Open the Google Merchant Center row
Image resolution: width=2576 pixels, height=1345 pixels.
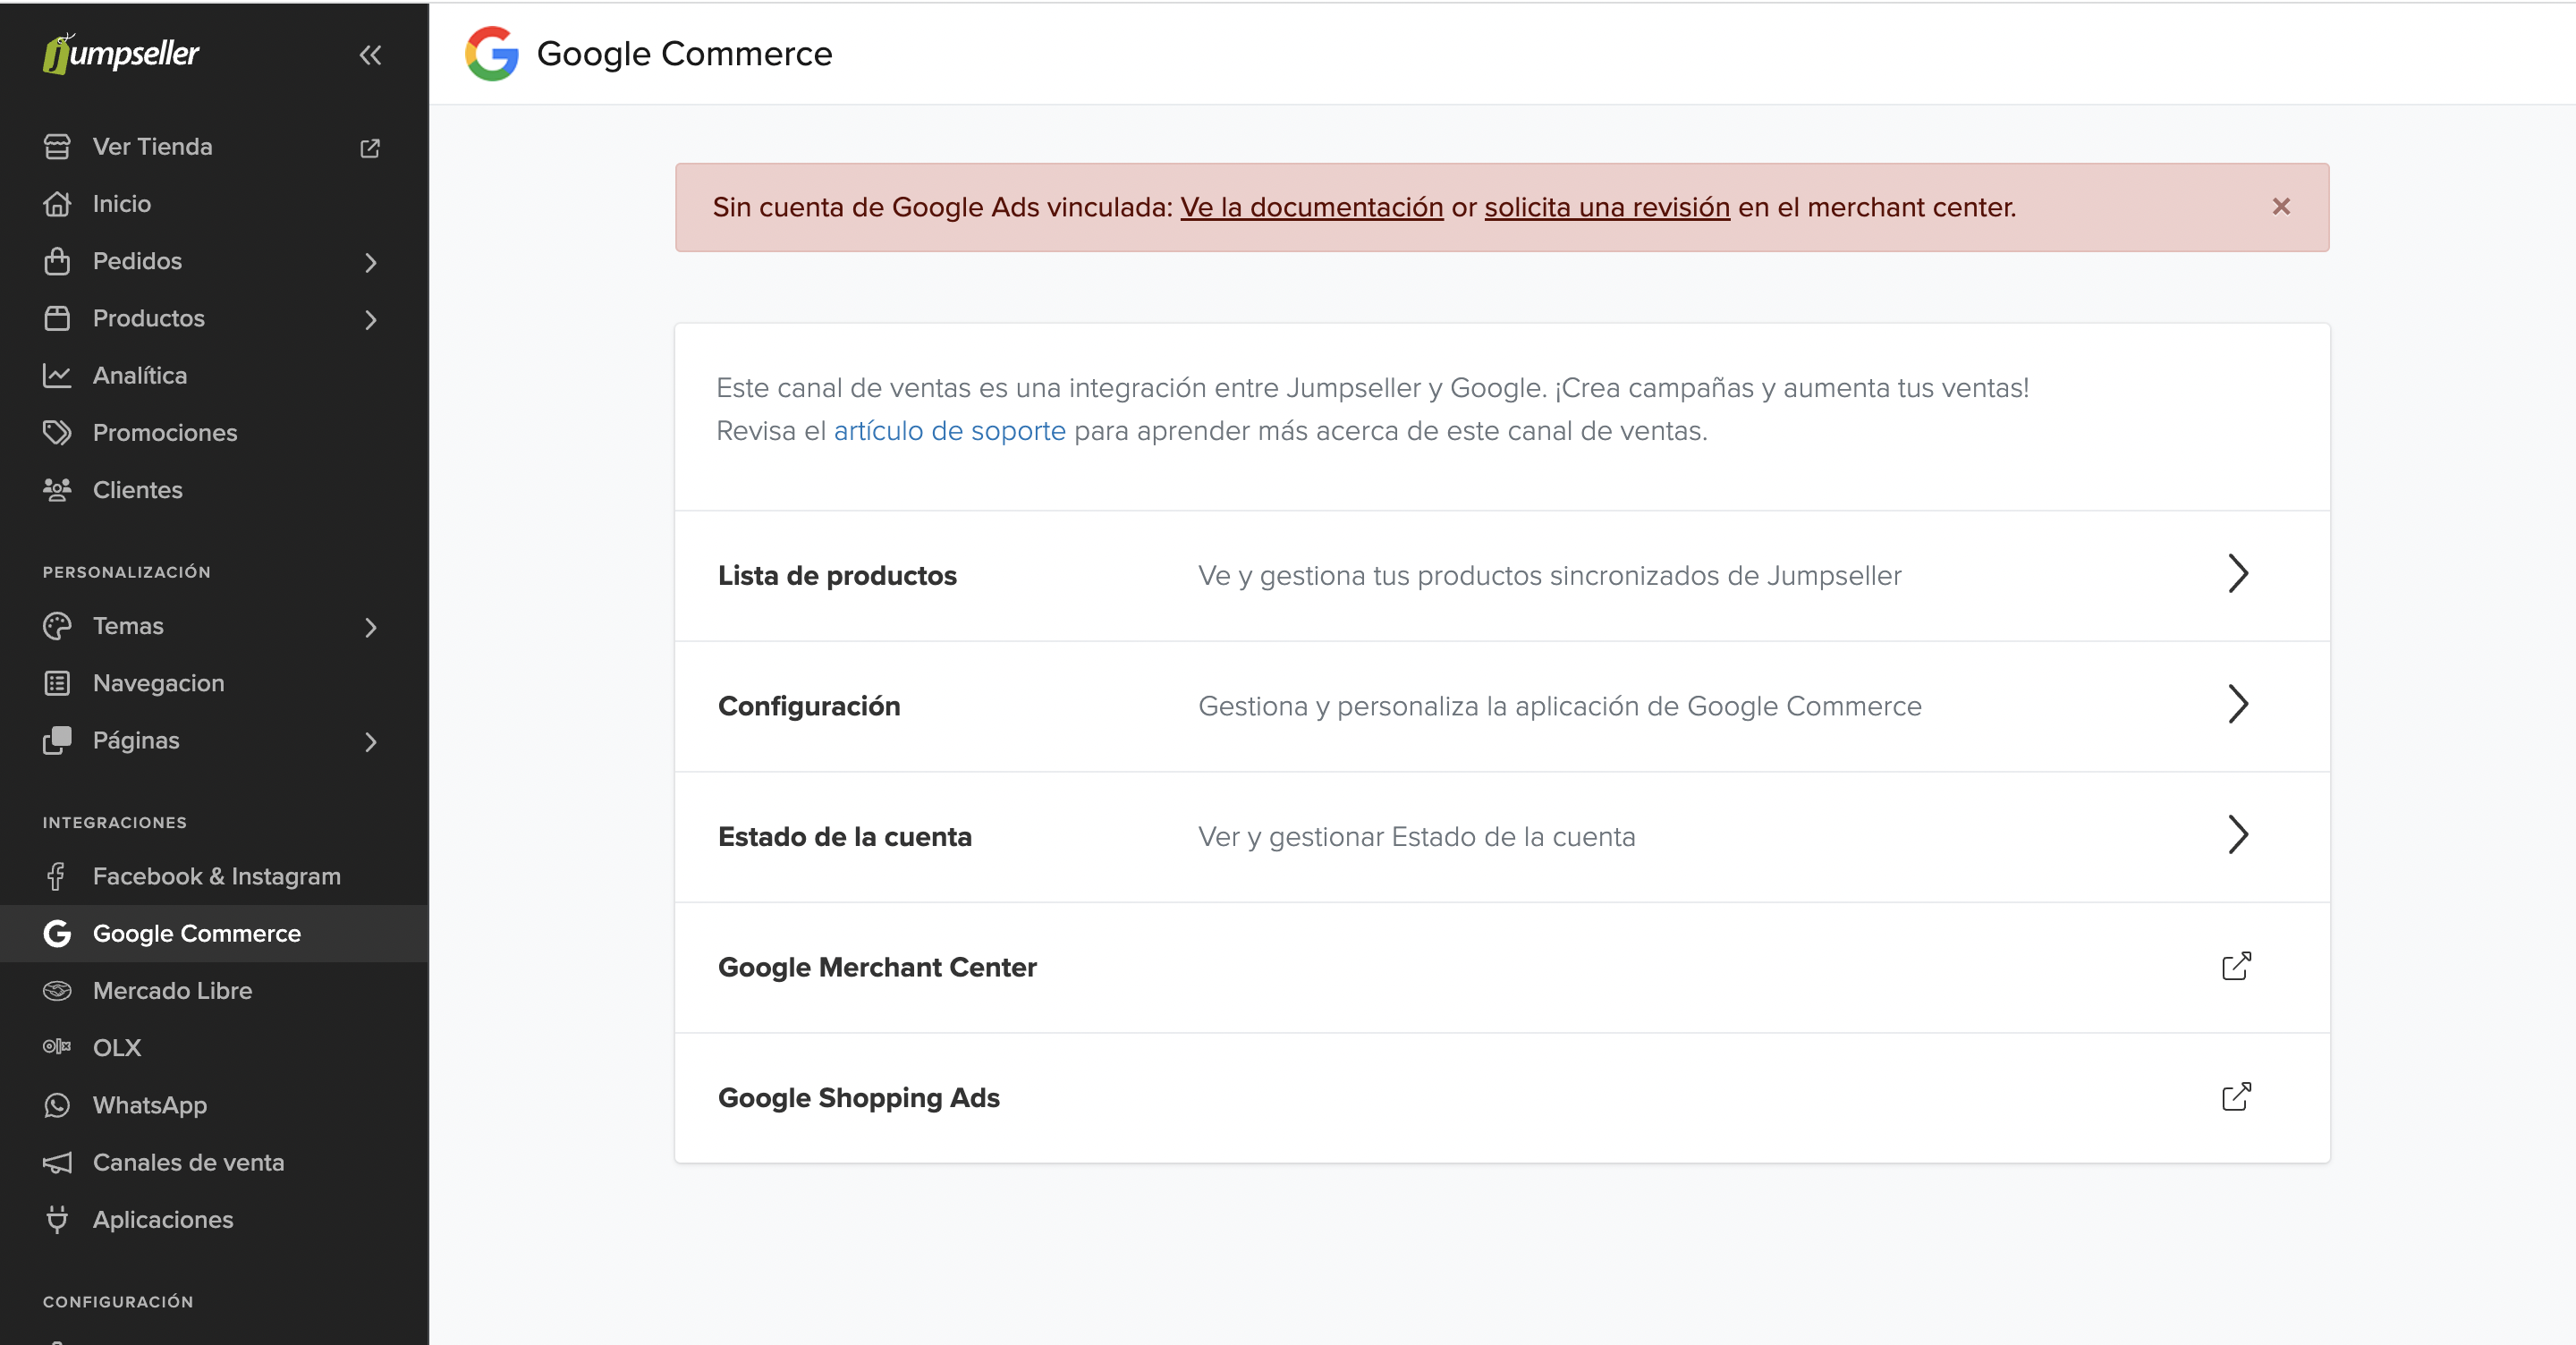(1502, 967)
